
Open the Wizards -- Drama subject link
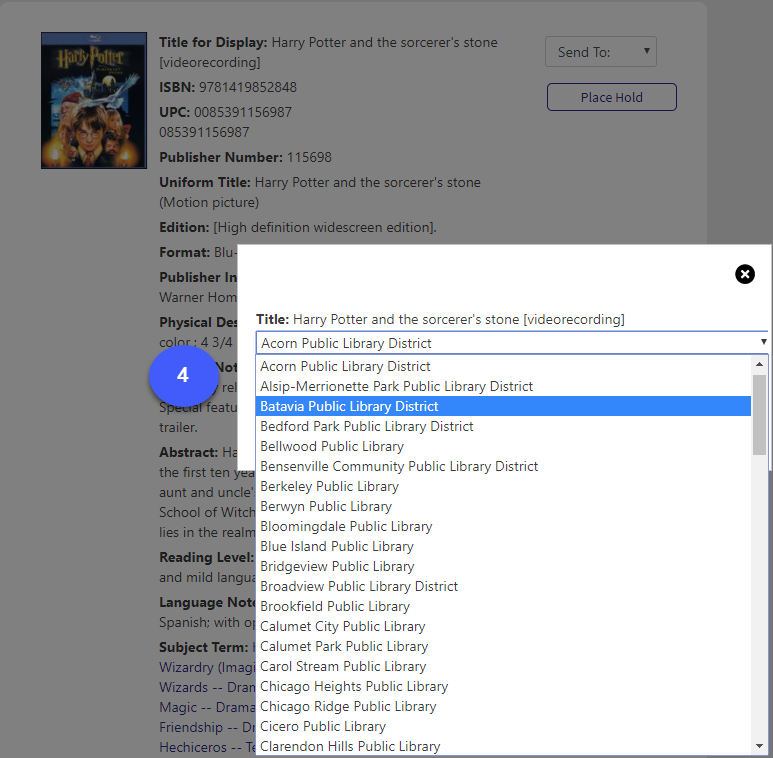207,687
